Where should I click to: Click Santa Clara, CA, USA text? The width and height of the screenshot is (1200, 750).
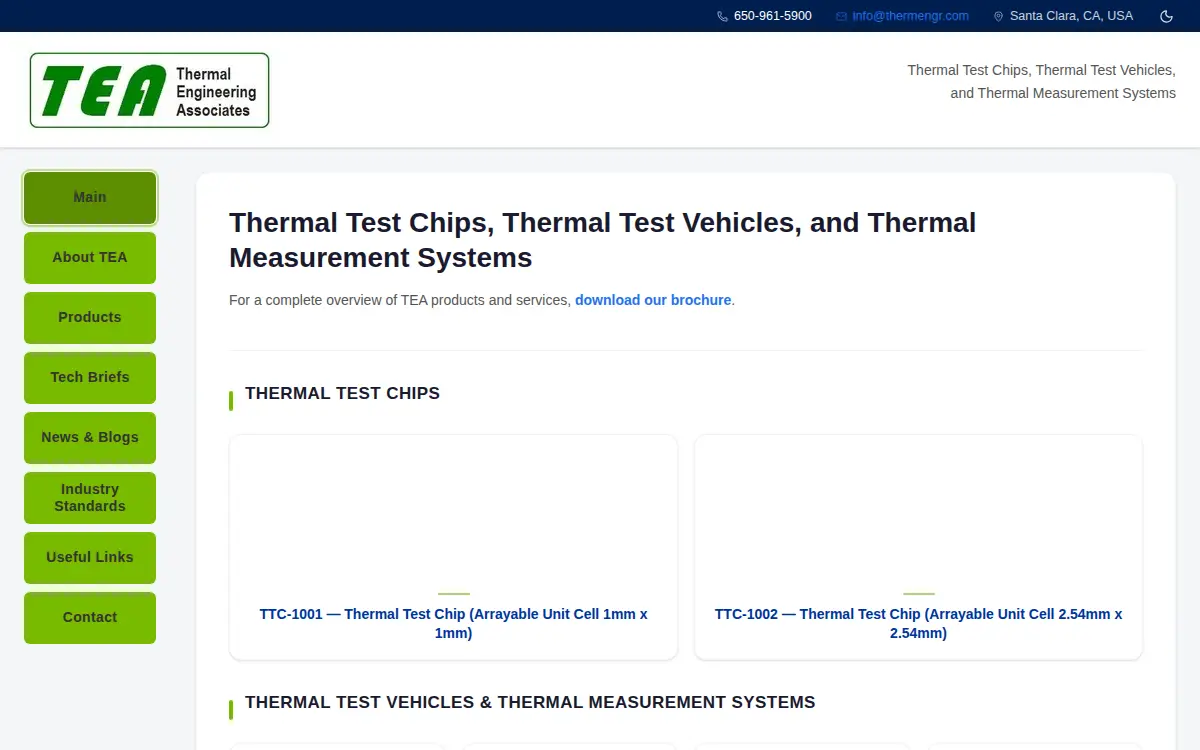coord(1072,16)
